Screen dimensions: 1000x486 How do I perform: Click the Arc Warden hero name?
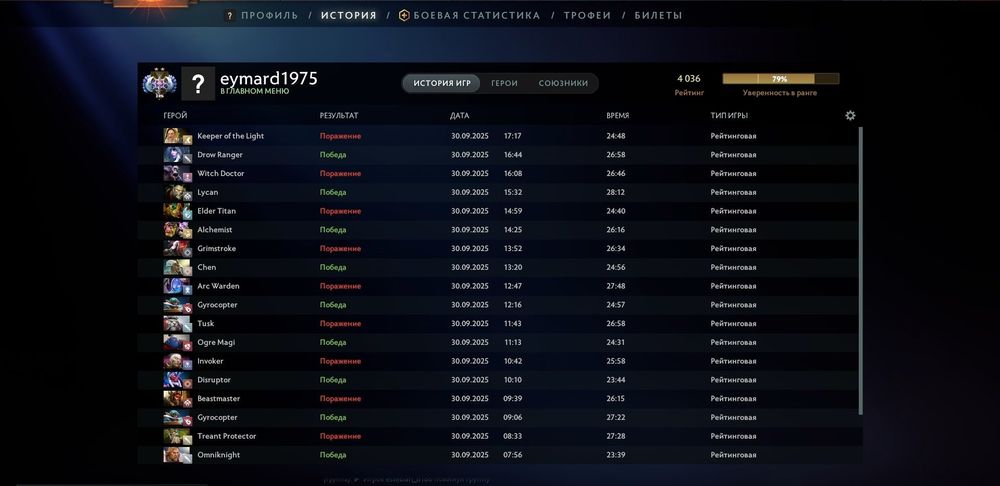[218, 286]
